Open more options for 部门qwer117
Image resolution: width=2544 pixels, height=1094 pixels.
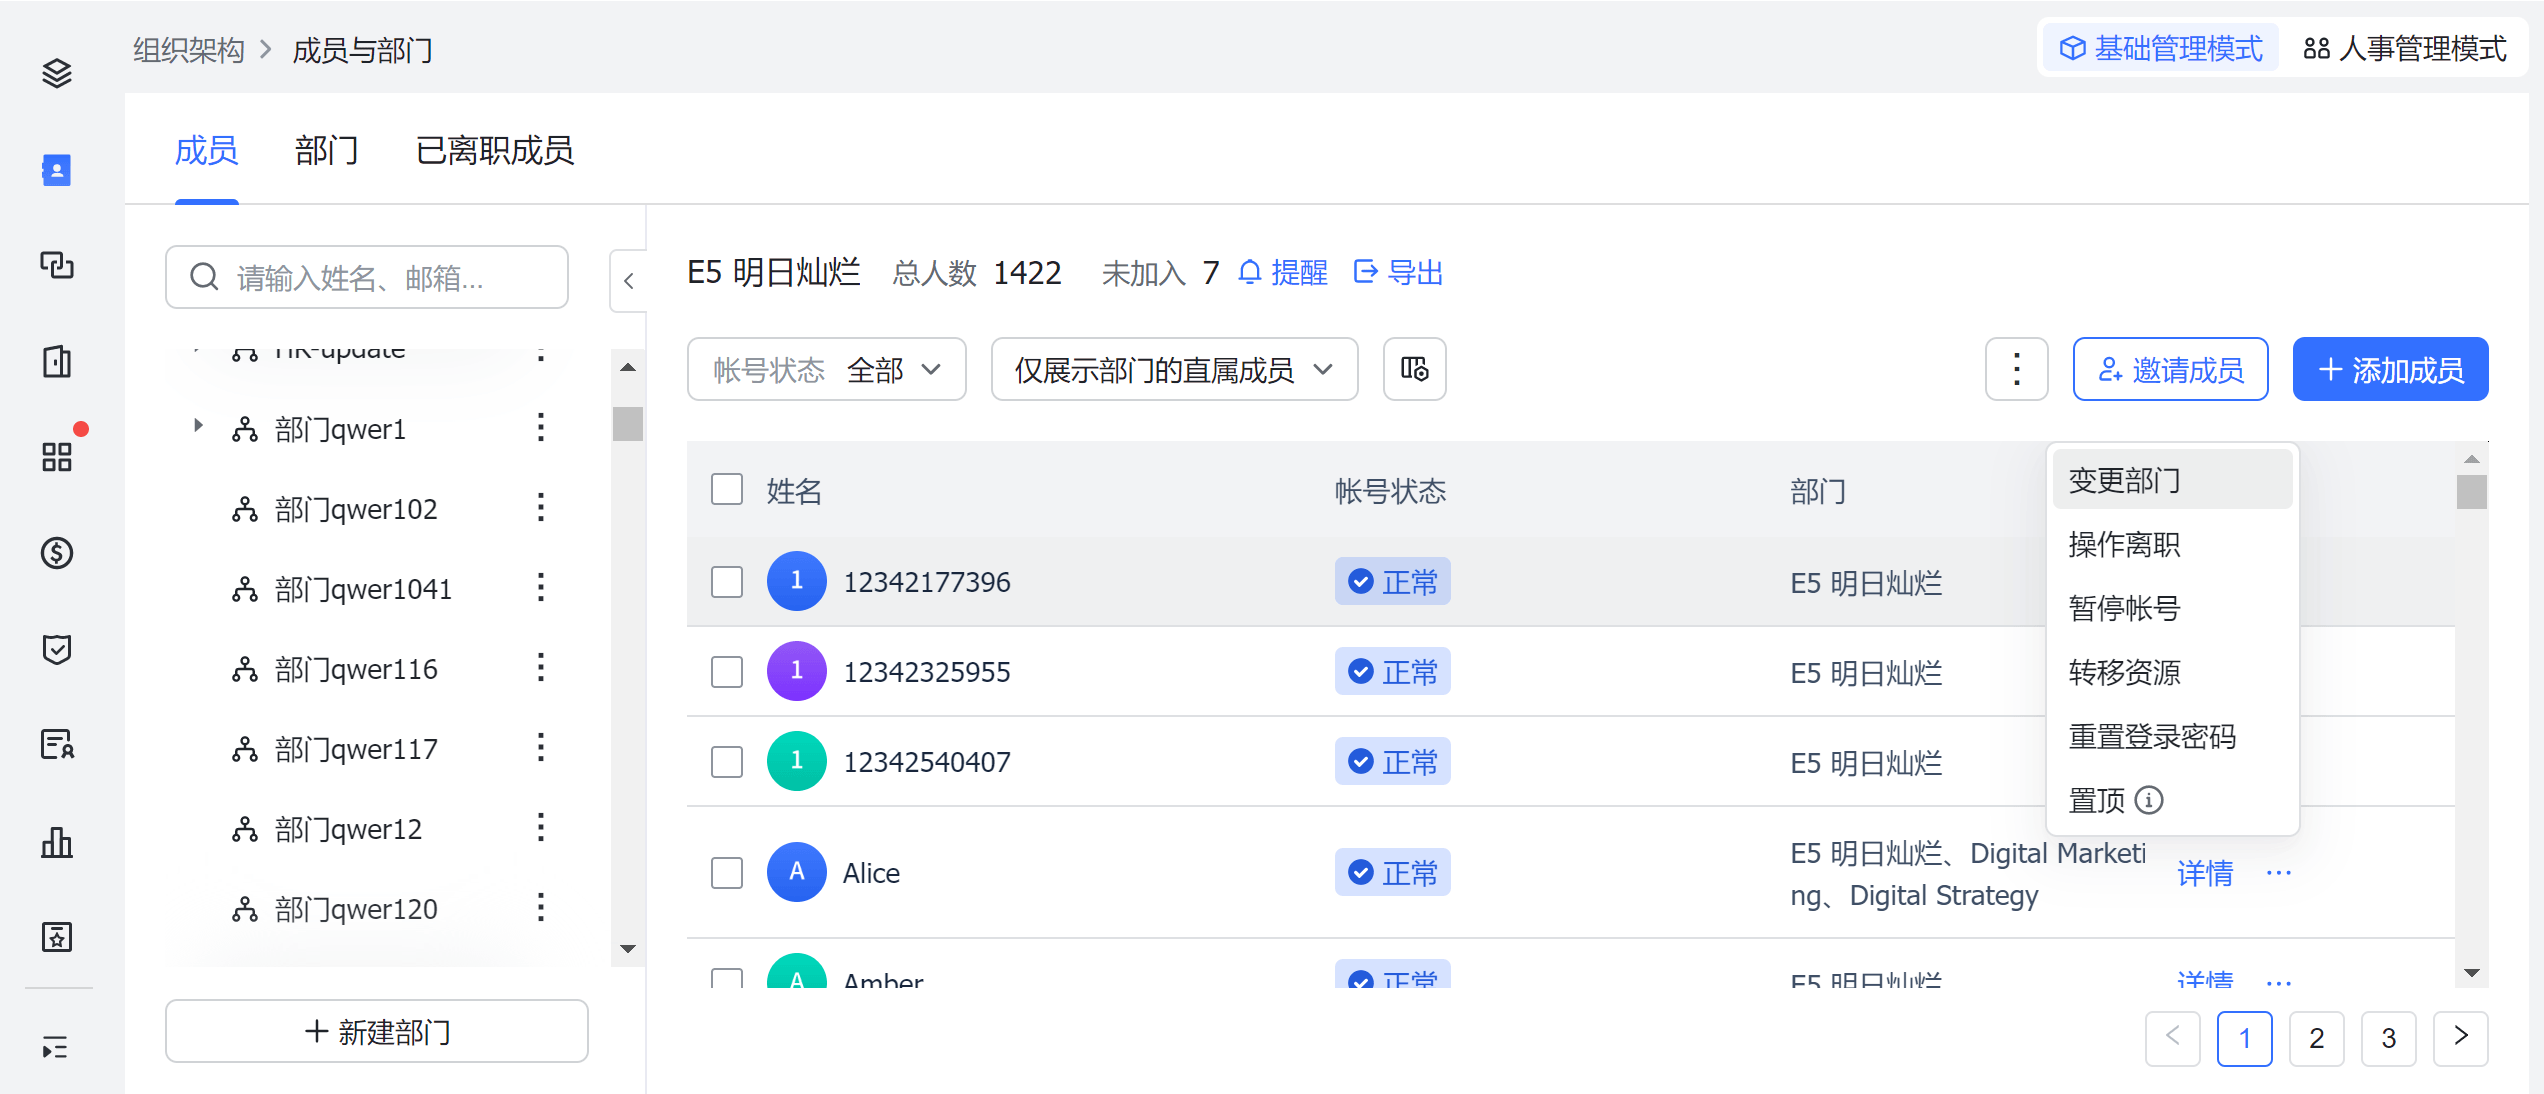pyautogui.click(x=541, y=748)
